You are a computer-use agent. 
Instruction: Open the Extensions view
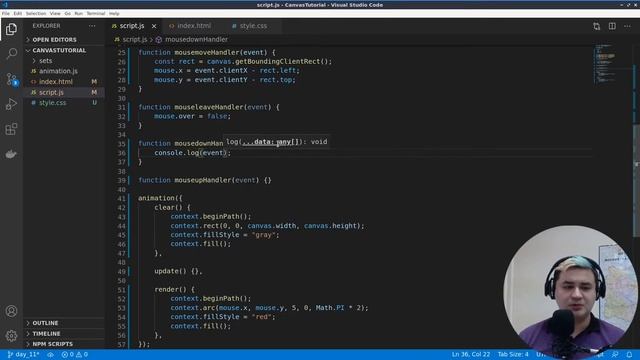tap(11, 129)
